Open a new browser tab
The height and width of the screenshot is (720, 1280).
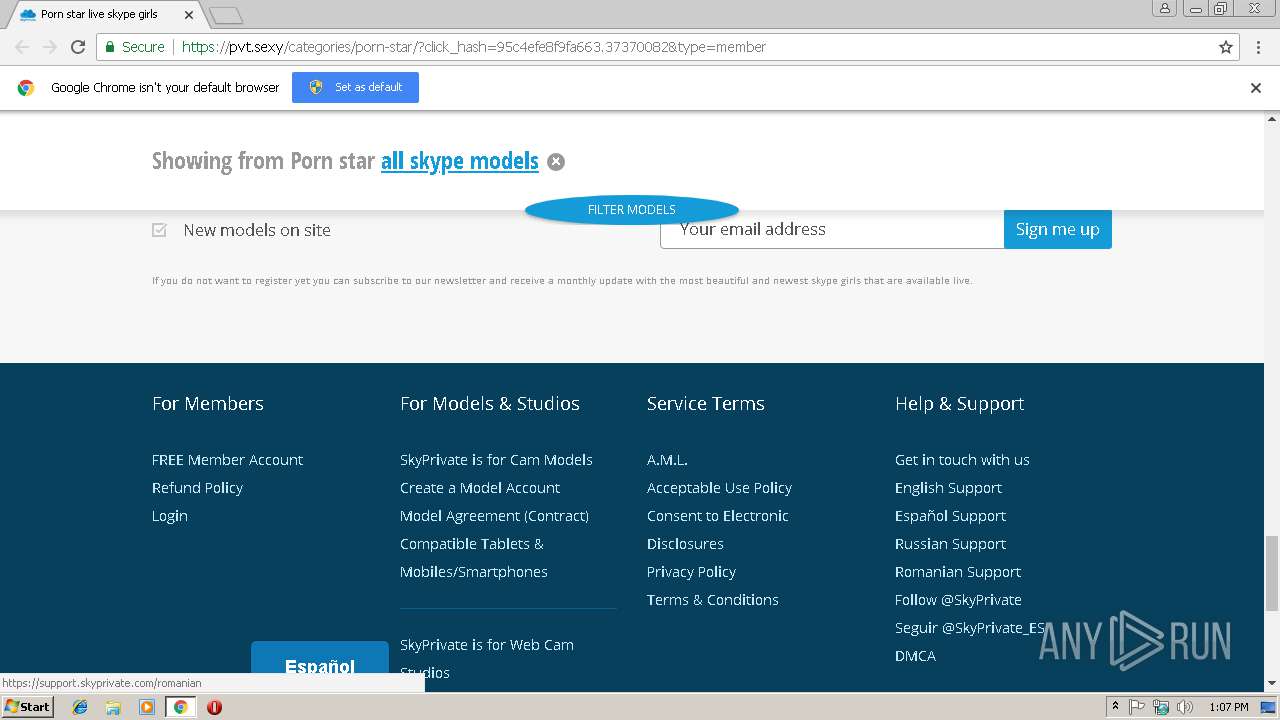coord(226,15)
